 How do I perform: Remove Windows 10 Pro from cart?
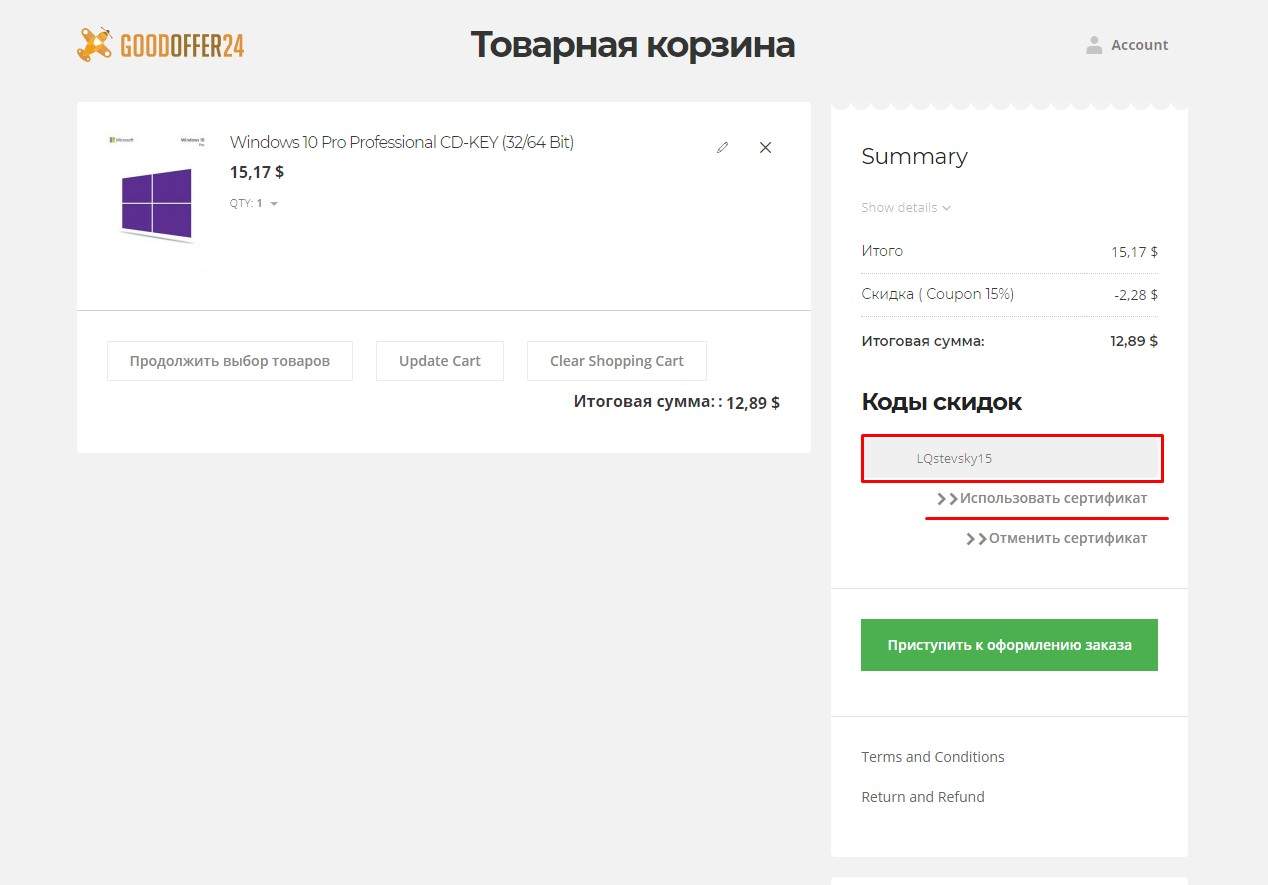[x=765, y=148]
